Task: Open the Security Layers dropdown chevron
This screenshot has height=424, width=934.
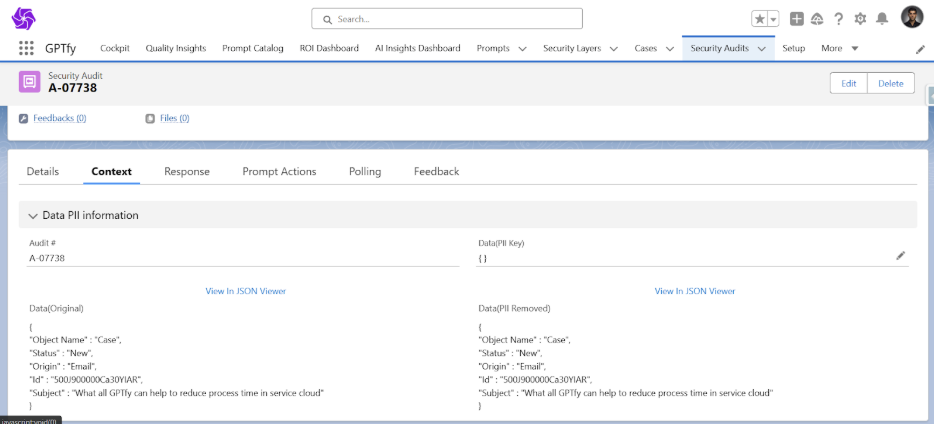Action: click(x=613, y=49)
